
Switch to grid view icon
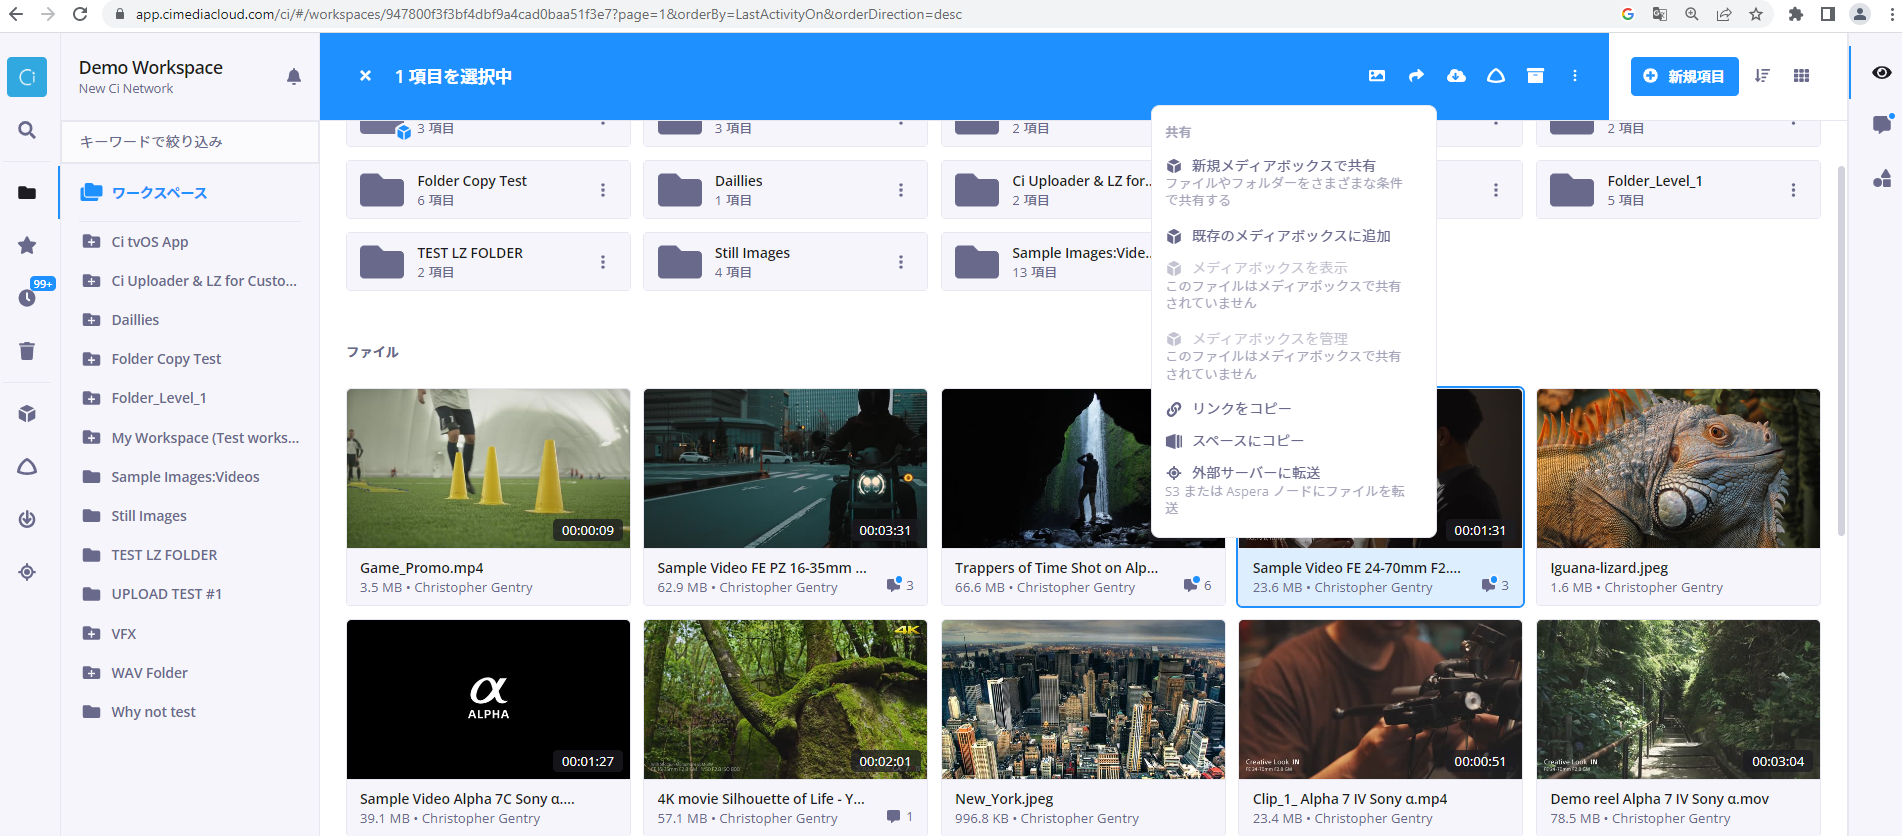tap(1801, 76)
